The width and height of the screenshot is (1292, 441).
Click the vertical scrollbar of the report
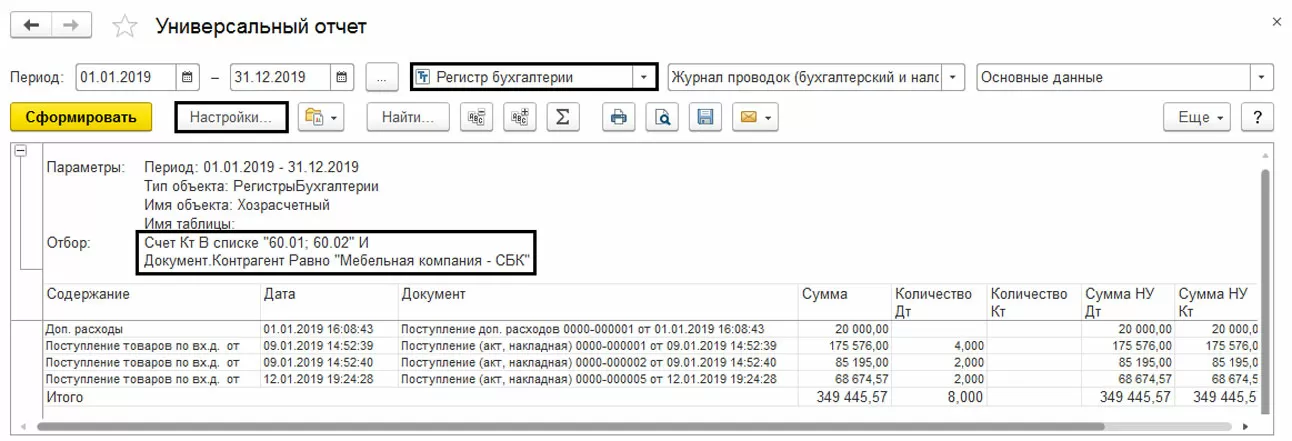click(1264, 280)
